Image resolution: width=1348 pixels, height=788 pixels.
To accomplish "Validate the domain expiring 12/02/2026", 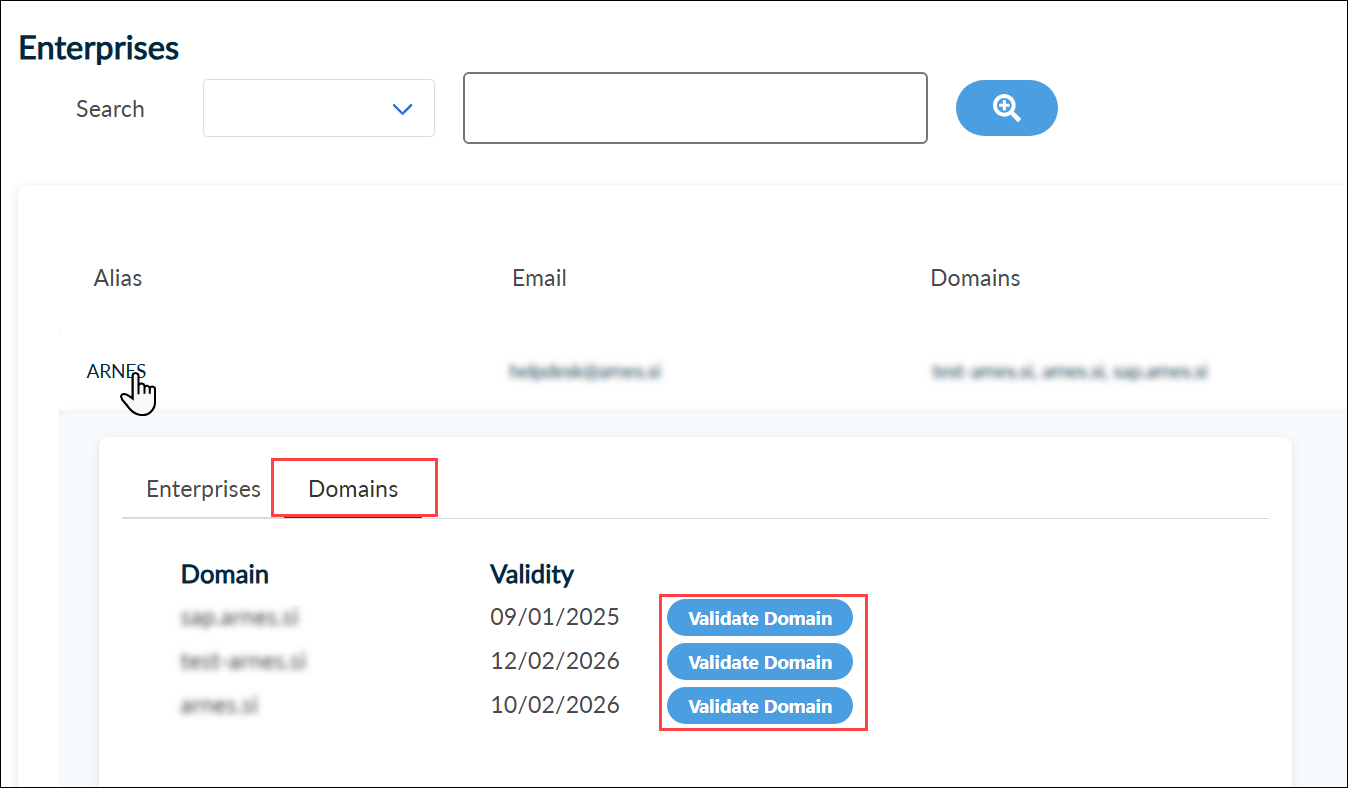I will tap(760, 662).
